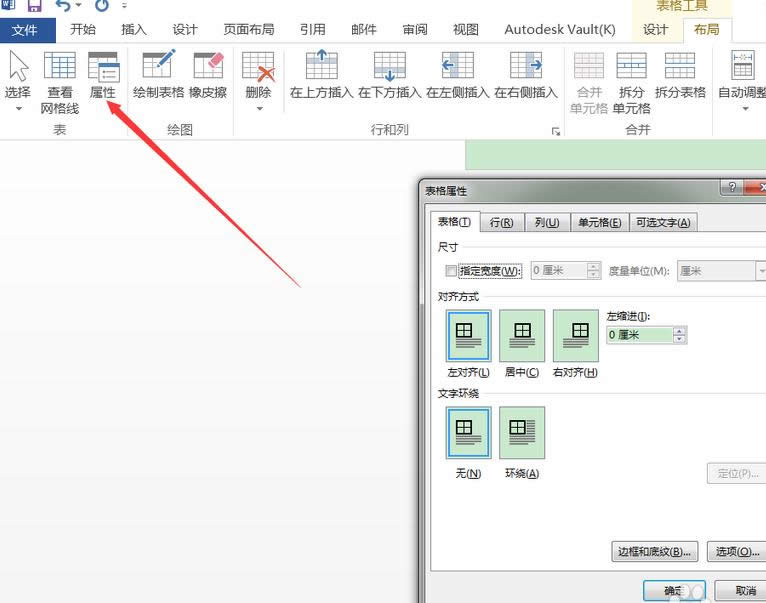Image resolution: width=766 pixels, height=603 pixels.
Task: Click Split Cells (拆分单元格)
Action: pyautogui.click(x=631, y=83)
